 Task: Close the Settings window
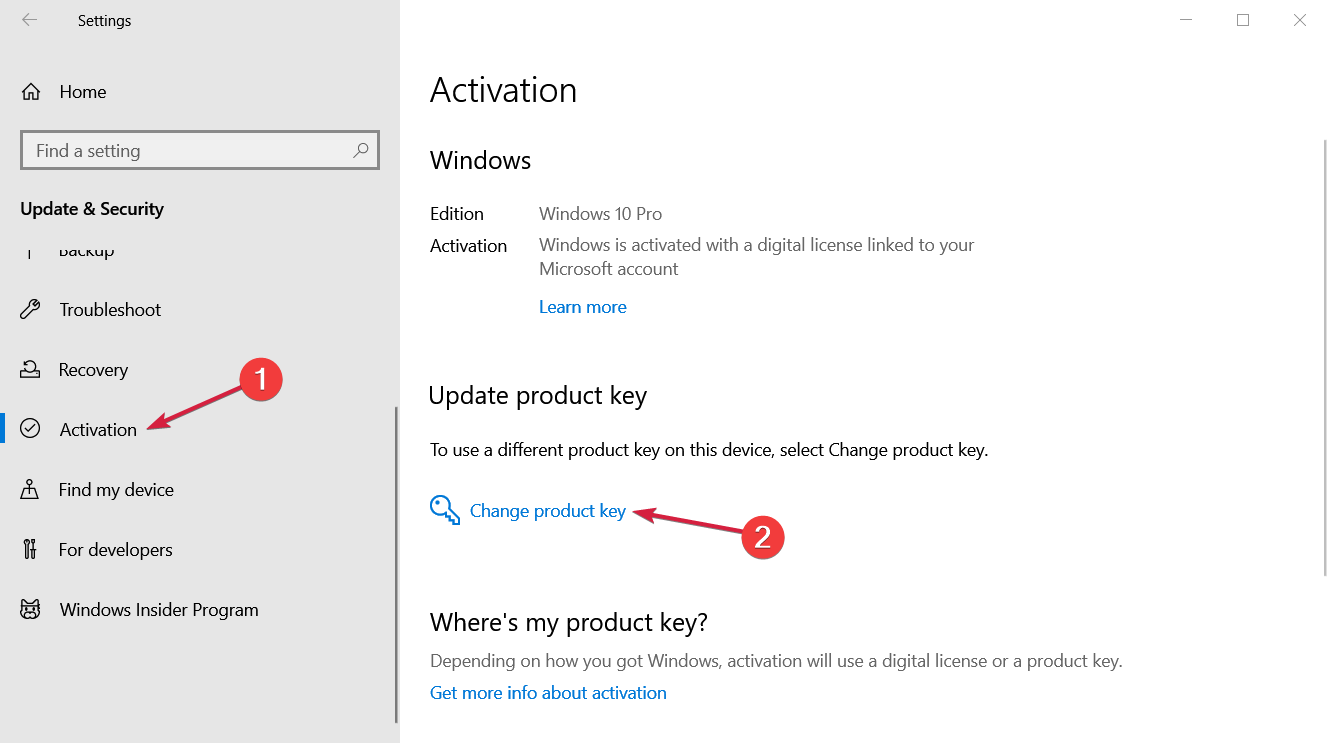(1300, 20)
